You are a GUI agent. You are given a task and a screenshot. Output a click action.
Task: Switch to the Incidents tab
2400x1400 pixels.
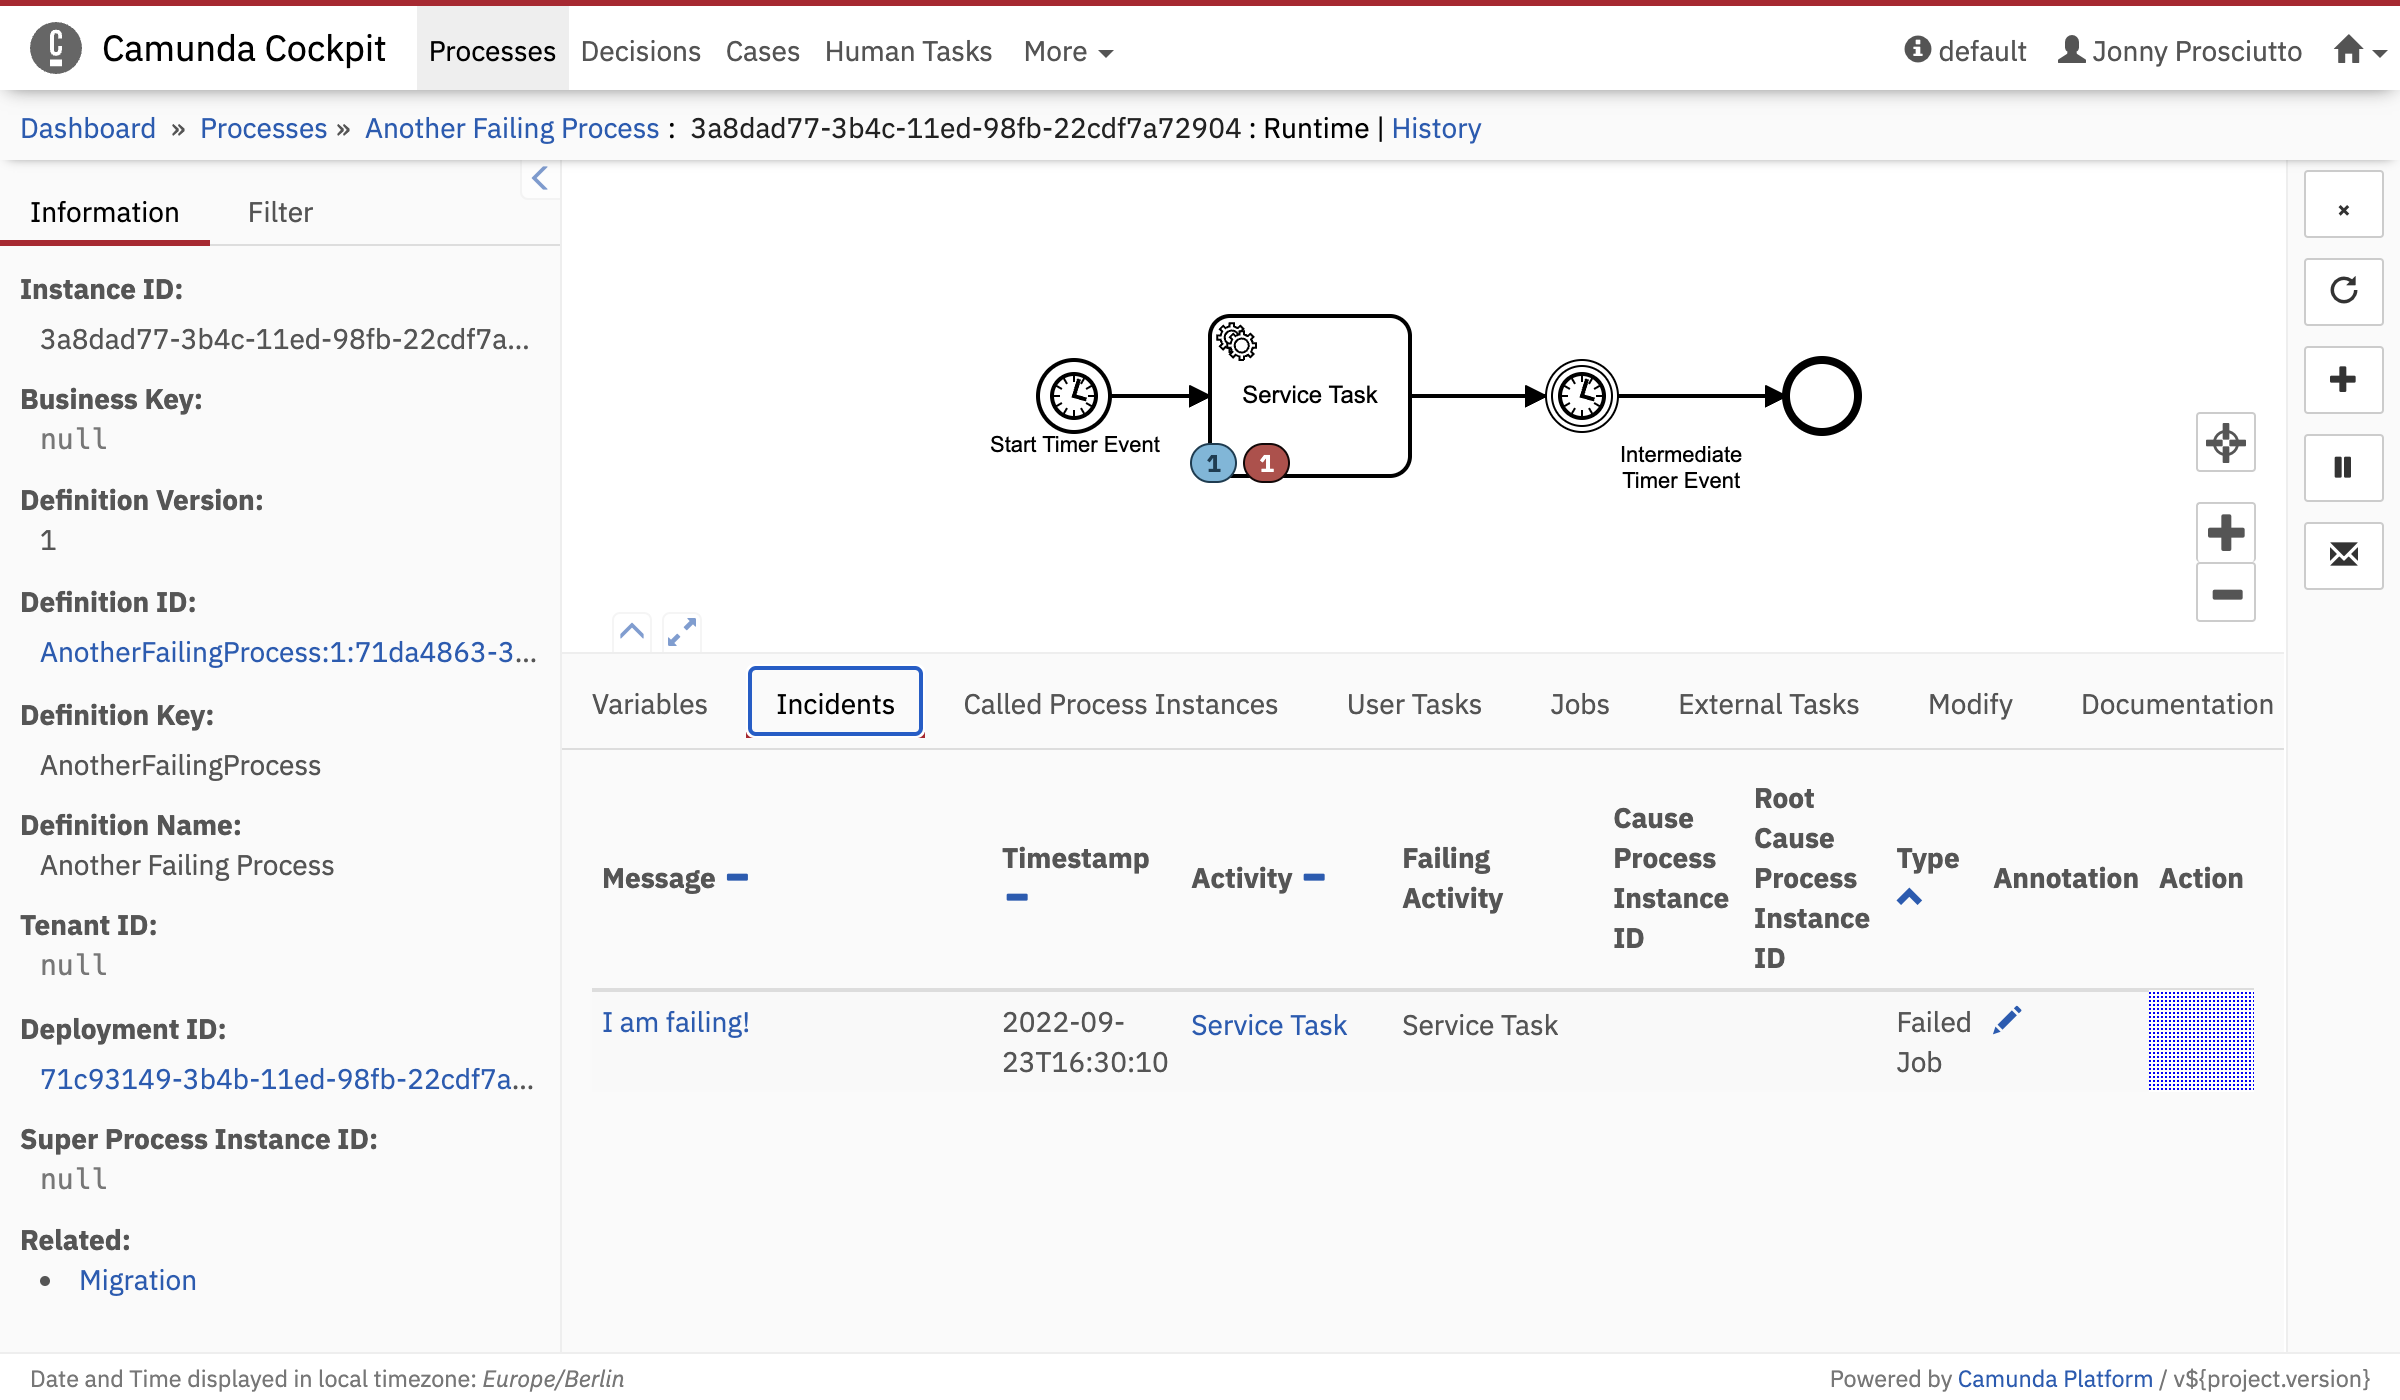[x=835, y=703]
